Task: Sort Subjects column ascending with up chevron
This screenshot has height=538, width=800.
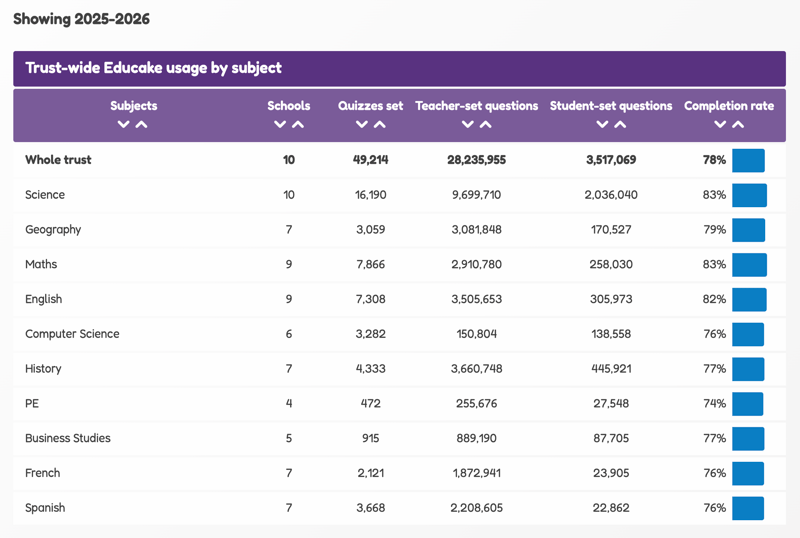Action: 141,124
